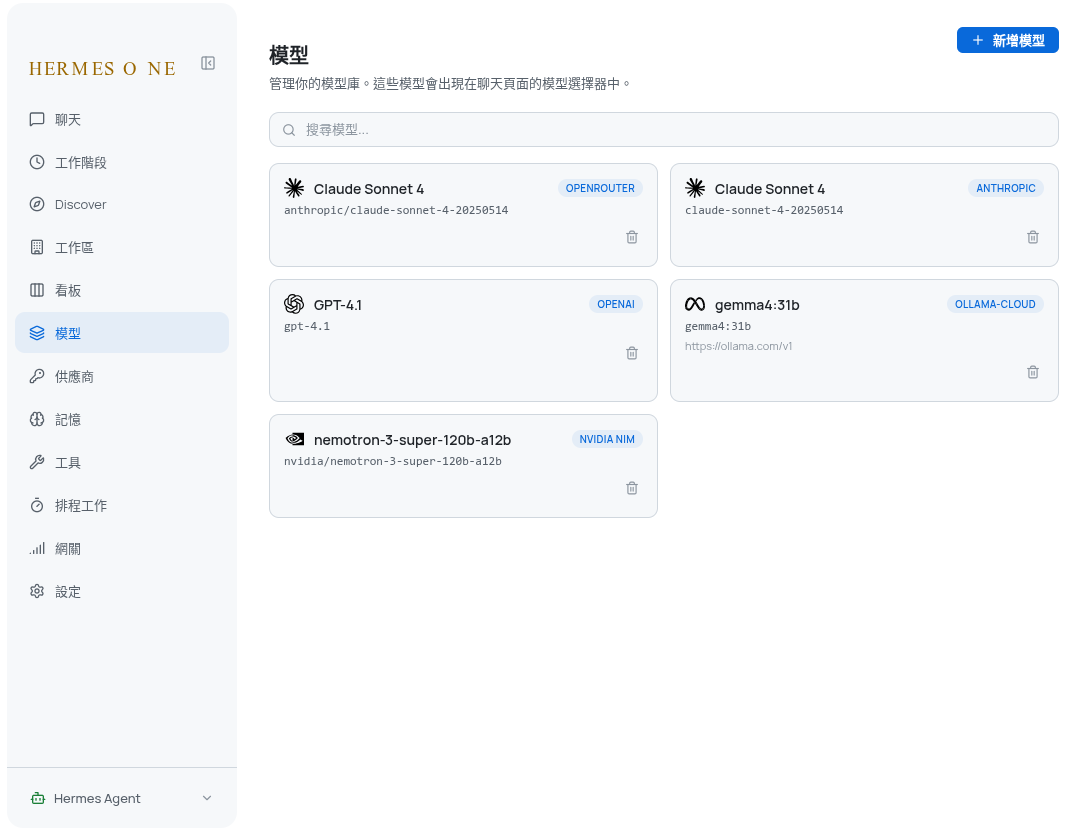The image size is (1089, 838).
Task: Delete the nemotron-3-super-120b-a12b model
Action: (632, 488)
